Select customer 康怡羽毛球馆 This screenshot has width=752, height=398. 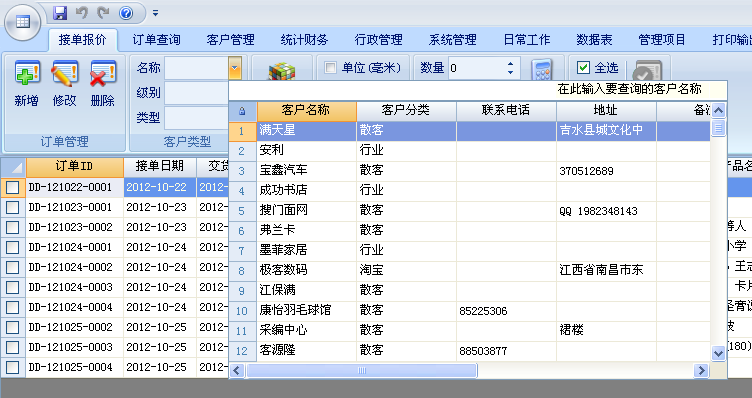(x=483, y=311)
